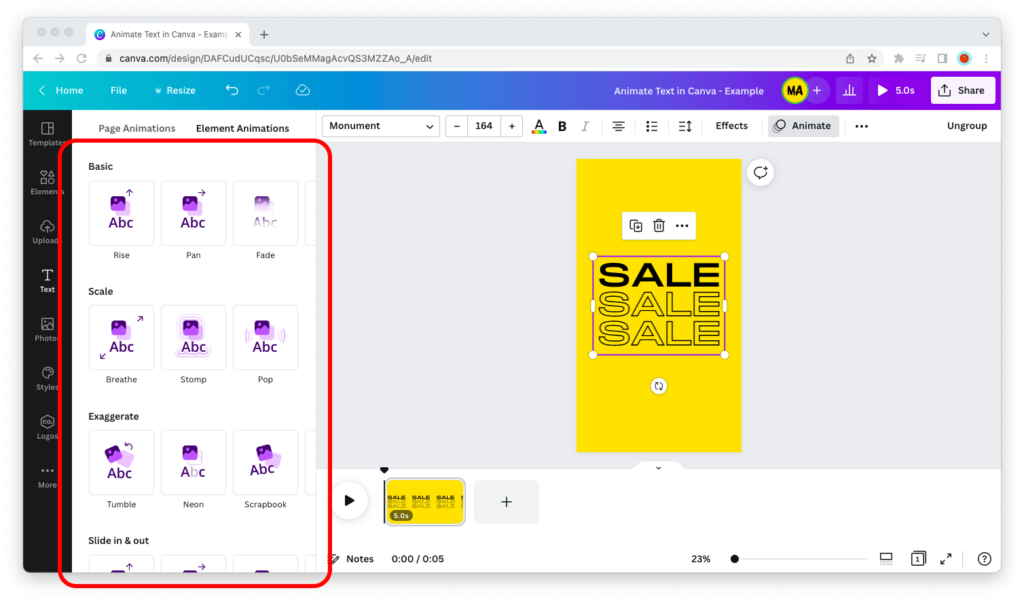Open the text color picker
1024x601 pixels.
click(539, 126)
